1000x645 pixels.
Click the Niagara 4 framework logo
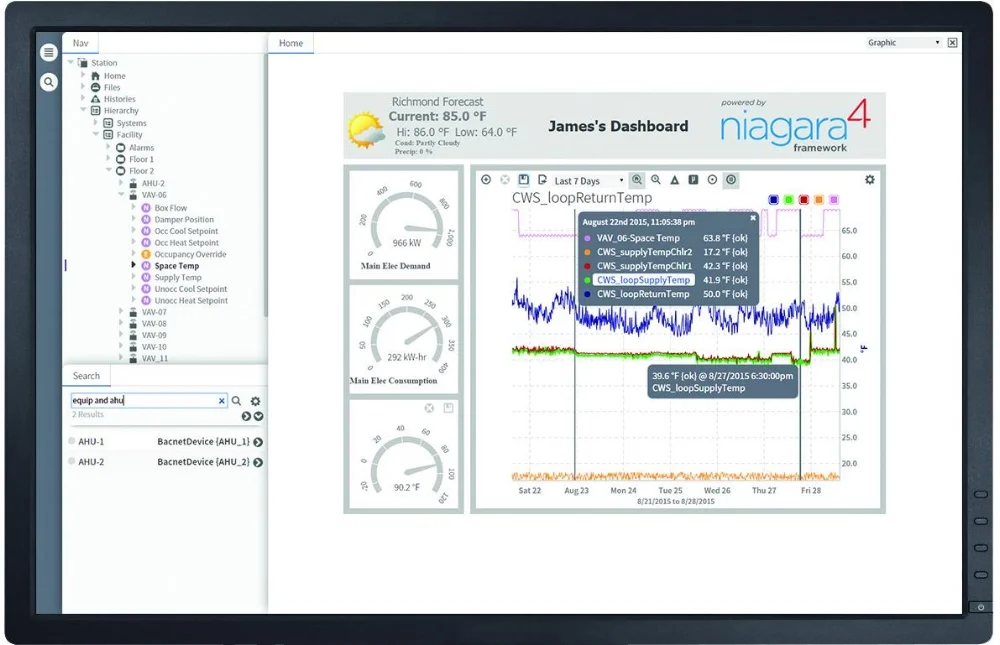(795, 126)
